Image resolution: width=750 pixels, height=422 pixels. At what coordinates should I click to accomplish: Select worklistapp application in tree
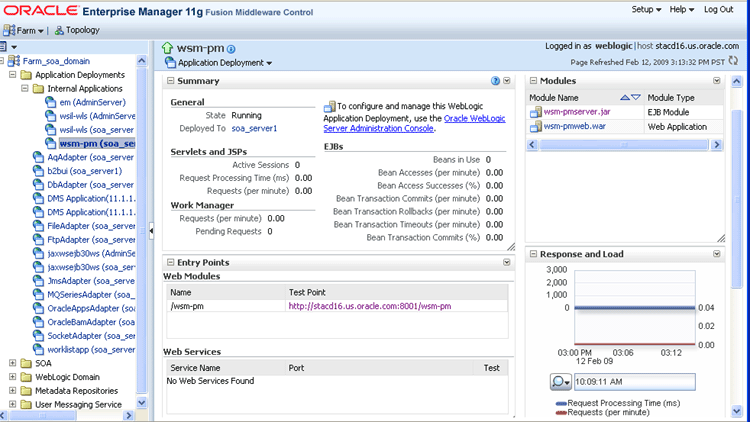pos(91,350)
